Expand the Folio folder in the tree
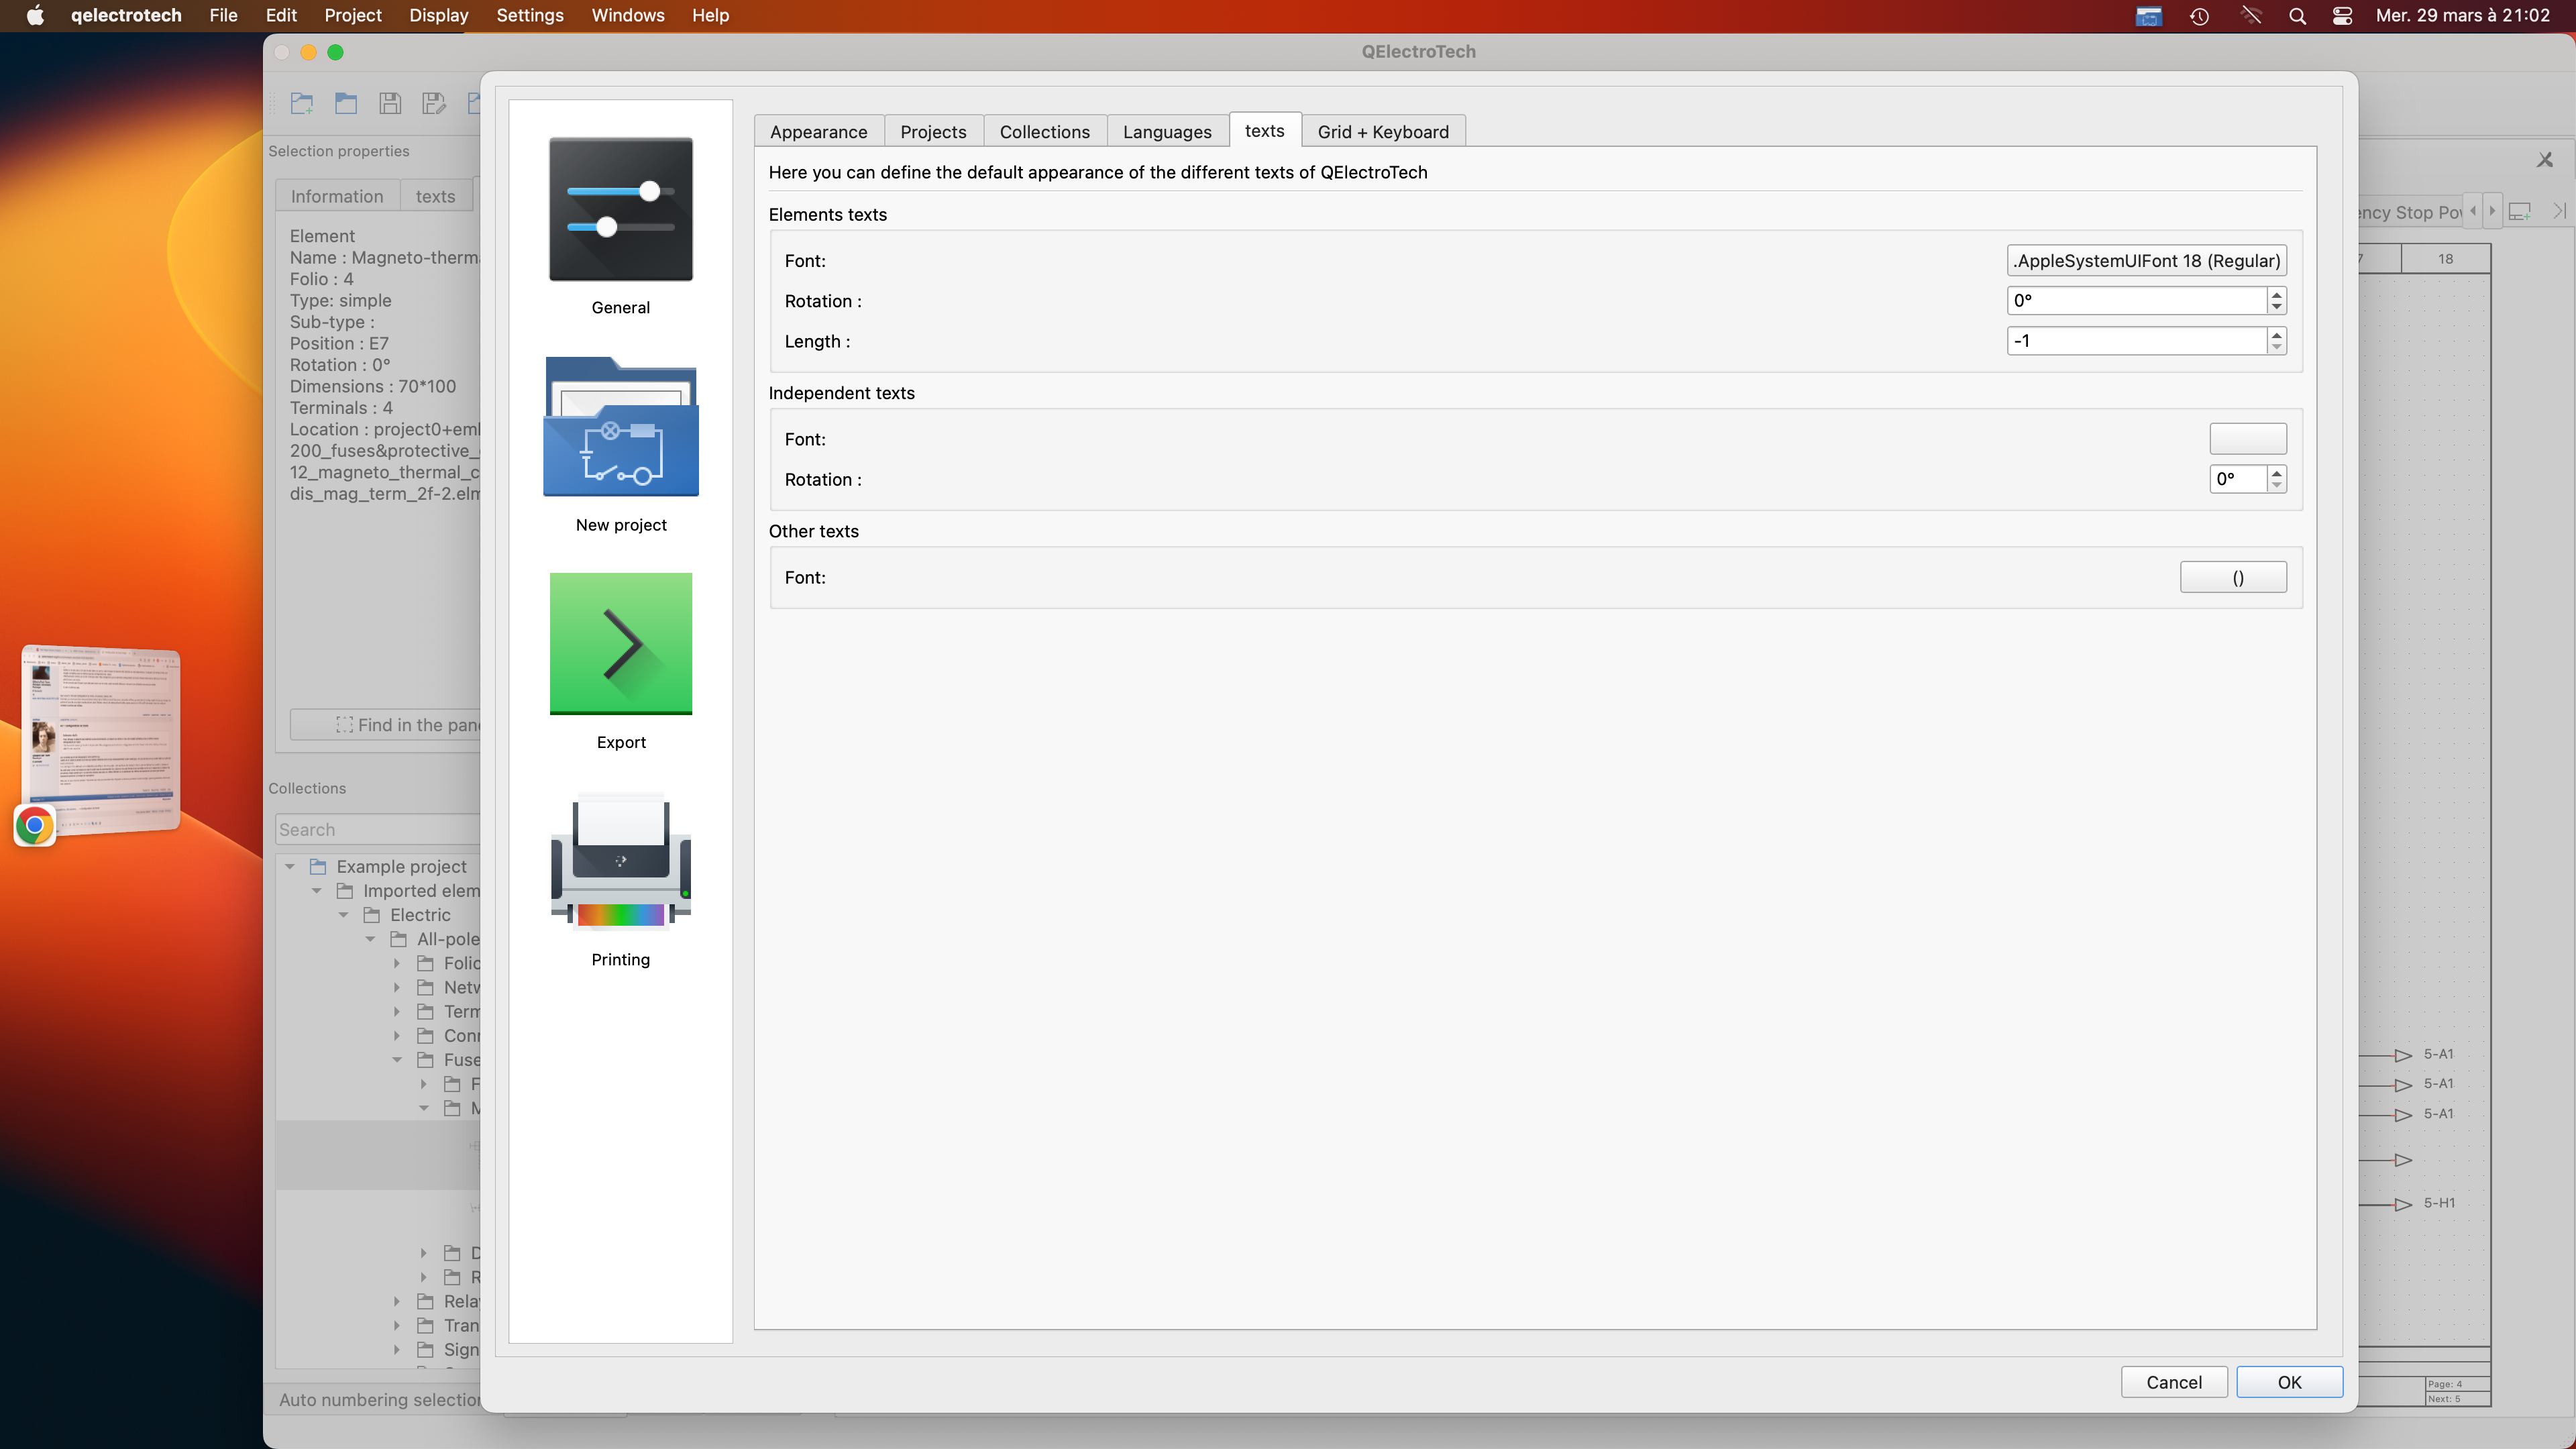 point(397,963)
